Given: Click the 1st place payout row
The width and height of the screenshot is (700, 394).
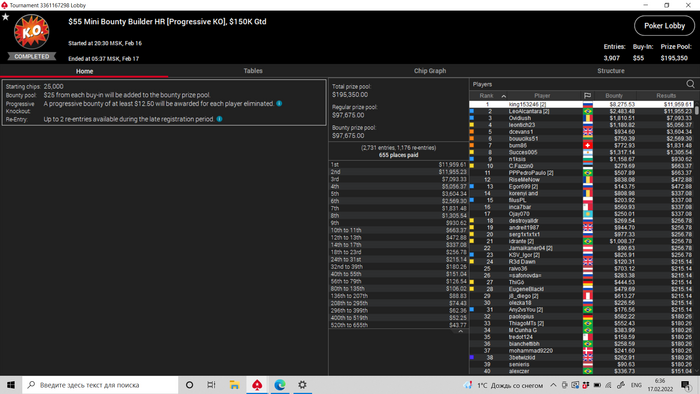Looking at the screenshot, I should [x=398, y=165].
